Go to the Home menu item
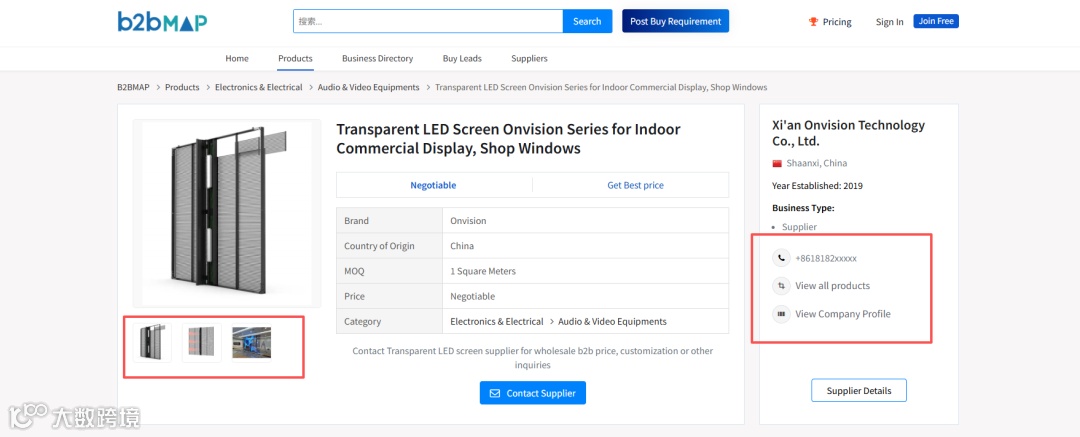 click(x=237, y=59)
